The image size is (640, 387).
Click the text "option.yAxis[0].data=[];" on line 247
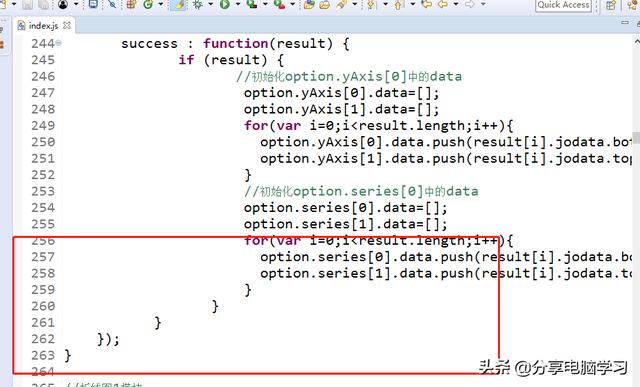[x=342, y=93]
